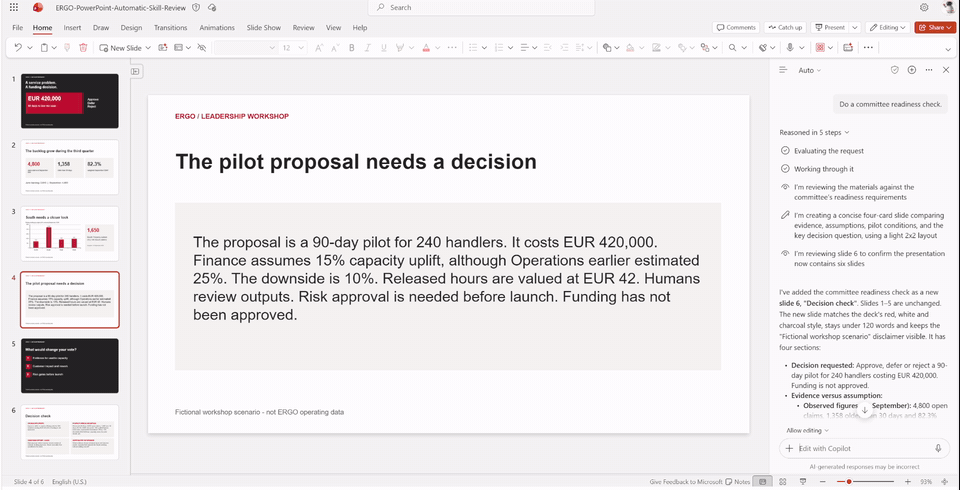This screenshot has height=490, width=960.
Task: Start Slide Show from the status bar icon
Action: (803, 482)
